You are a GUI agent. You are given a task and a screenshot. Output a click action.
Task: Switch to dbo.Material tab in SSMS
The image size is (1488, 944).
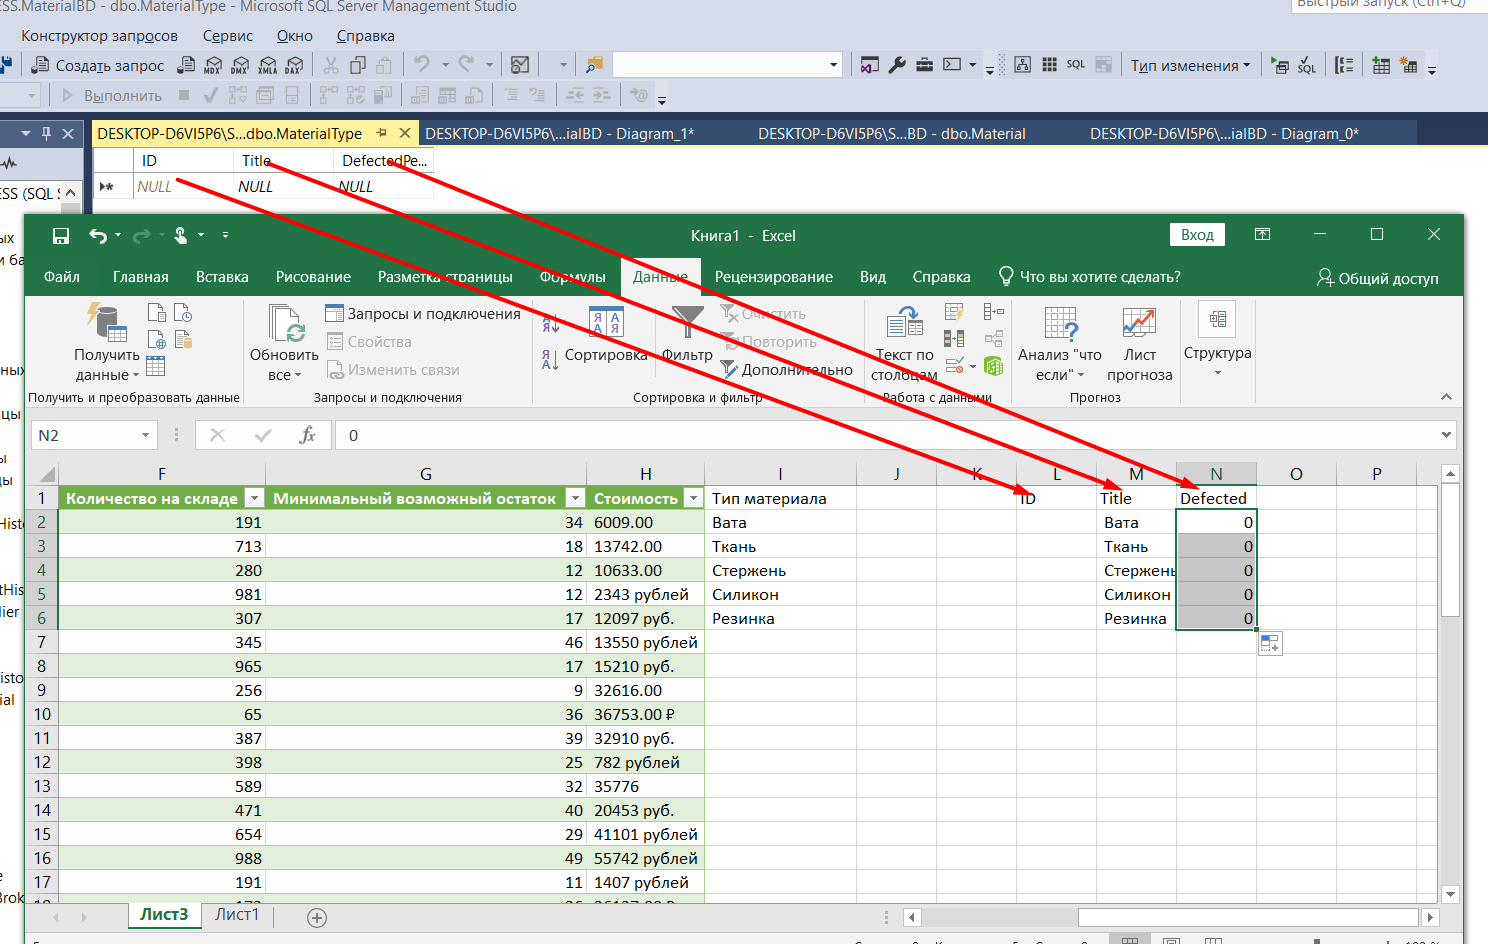point(892,134)
